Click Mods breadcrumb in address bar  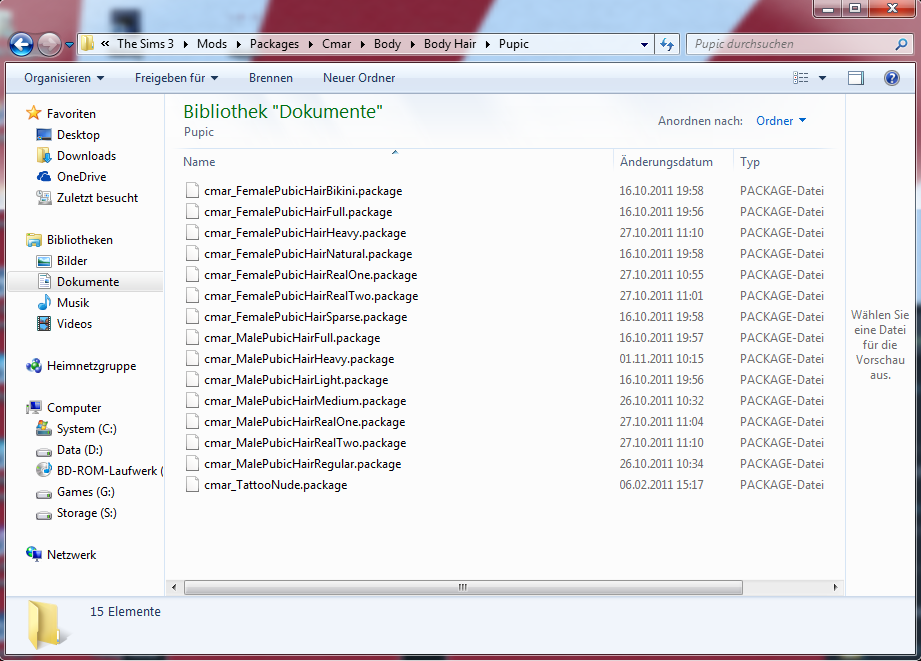pos(212,44)
